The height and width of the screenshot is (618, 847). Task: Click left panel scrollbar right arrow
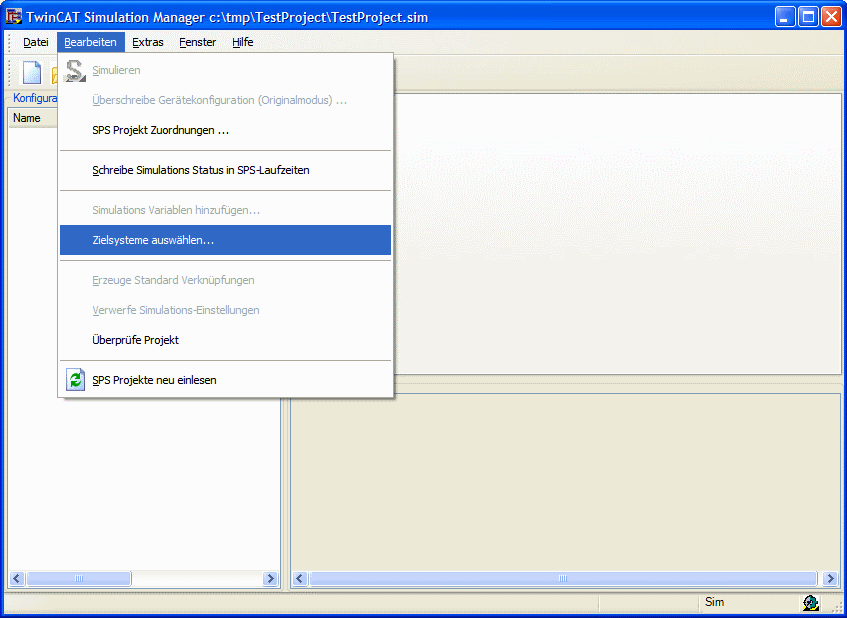point(270,579)
